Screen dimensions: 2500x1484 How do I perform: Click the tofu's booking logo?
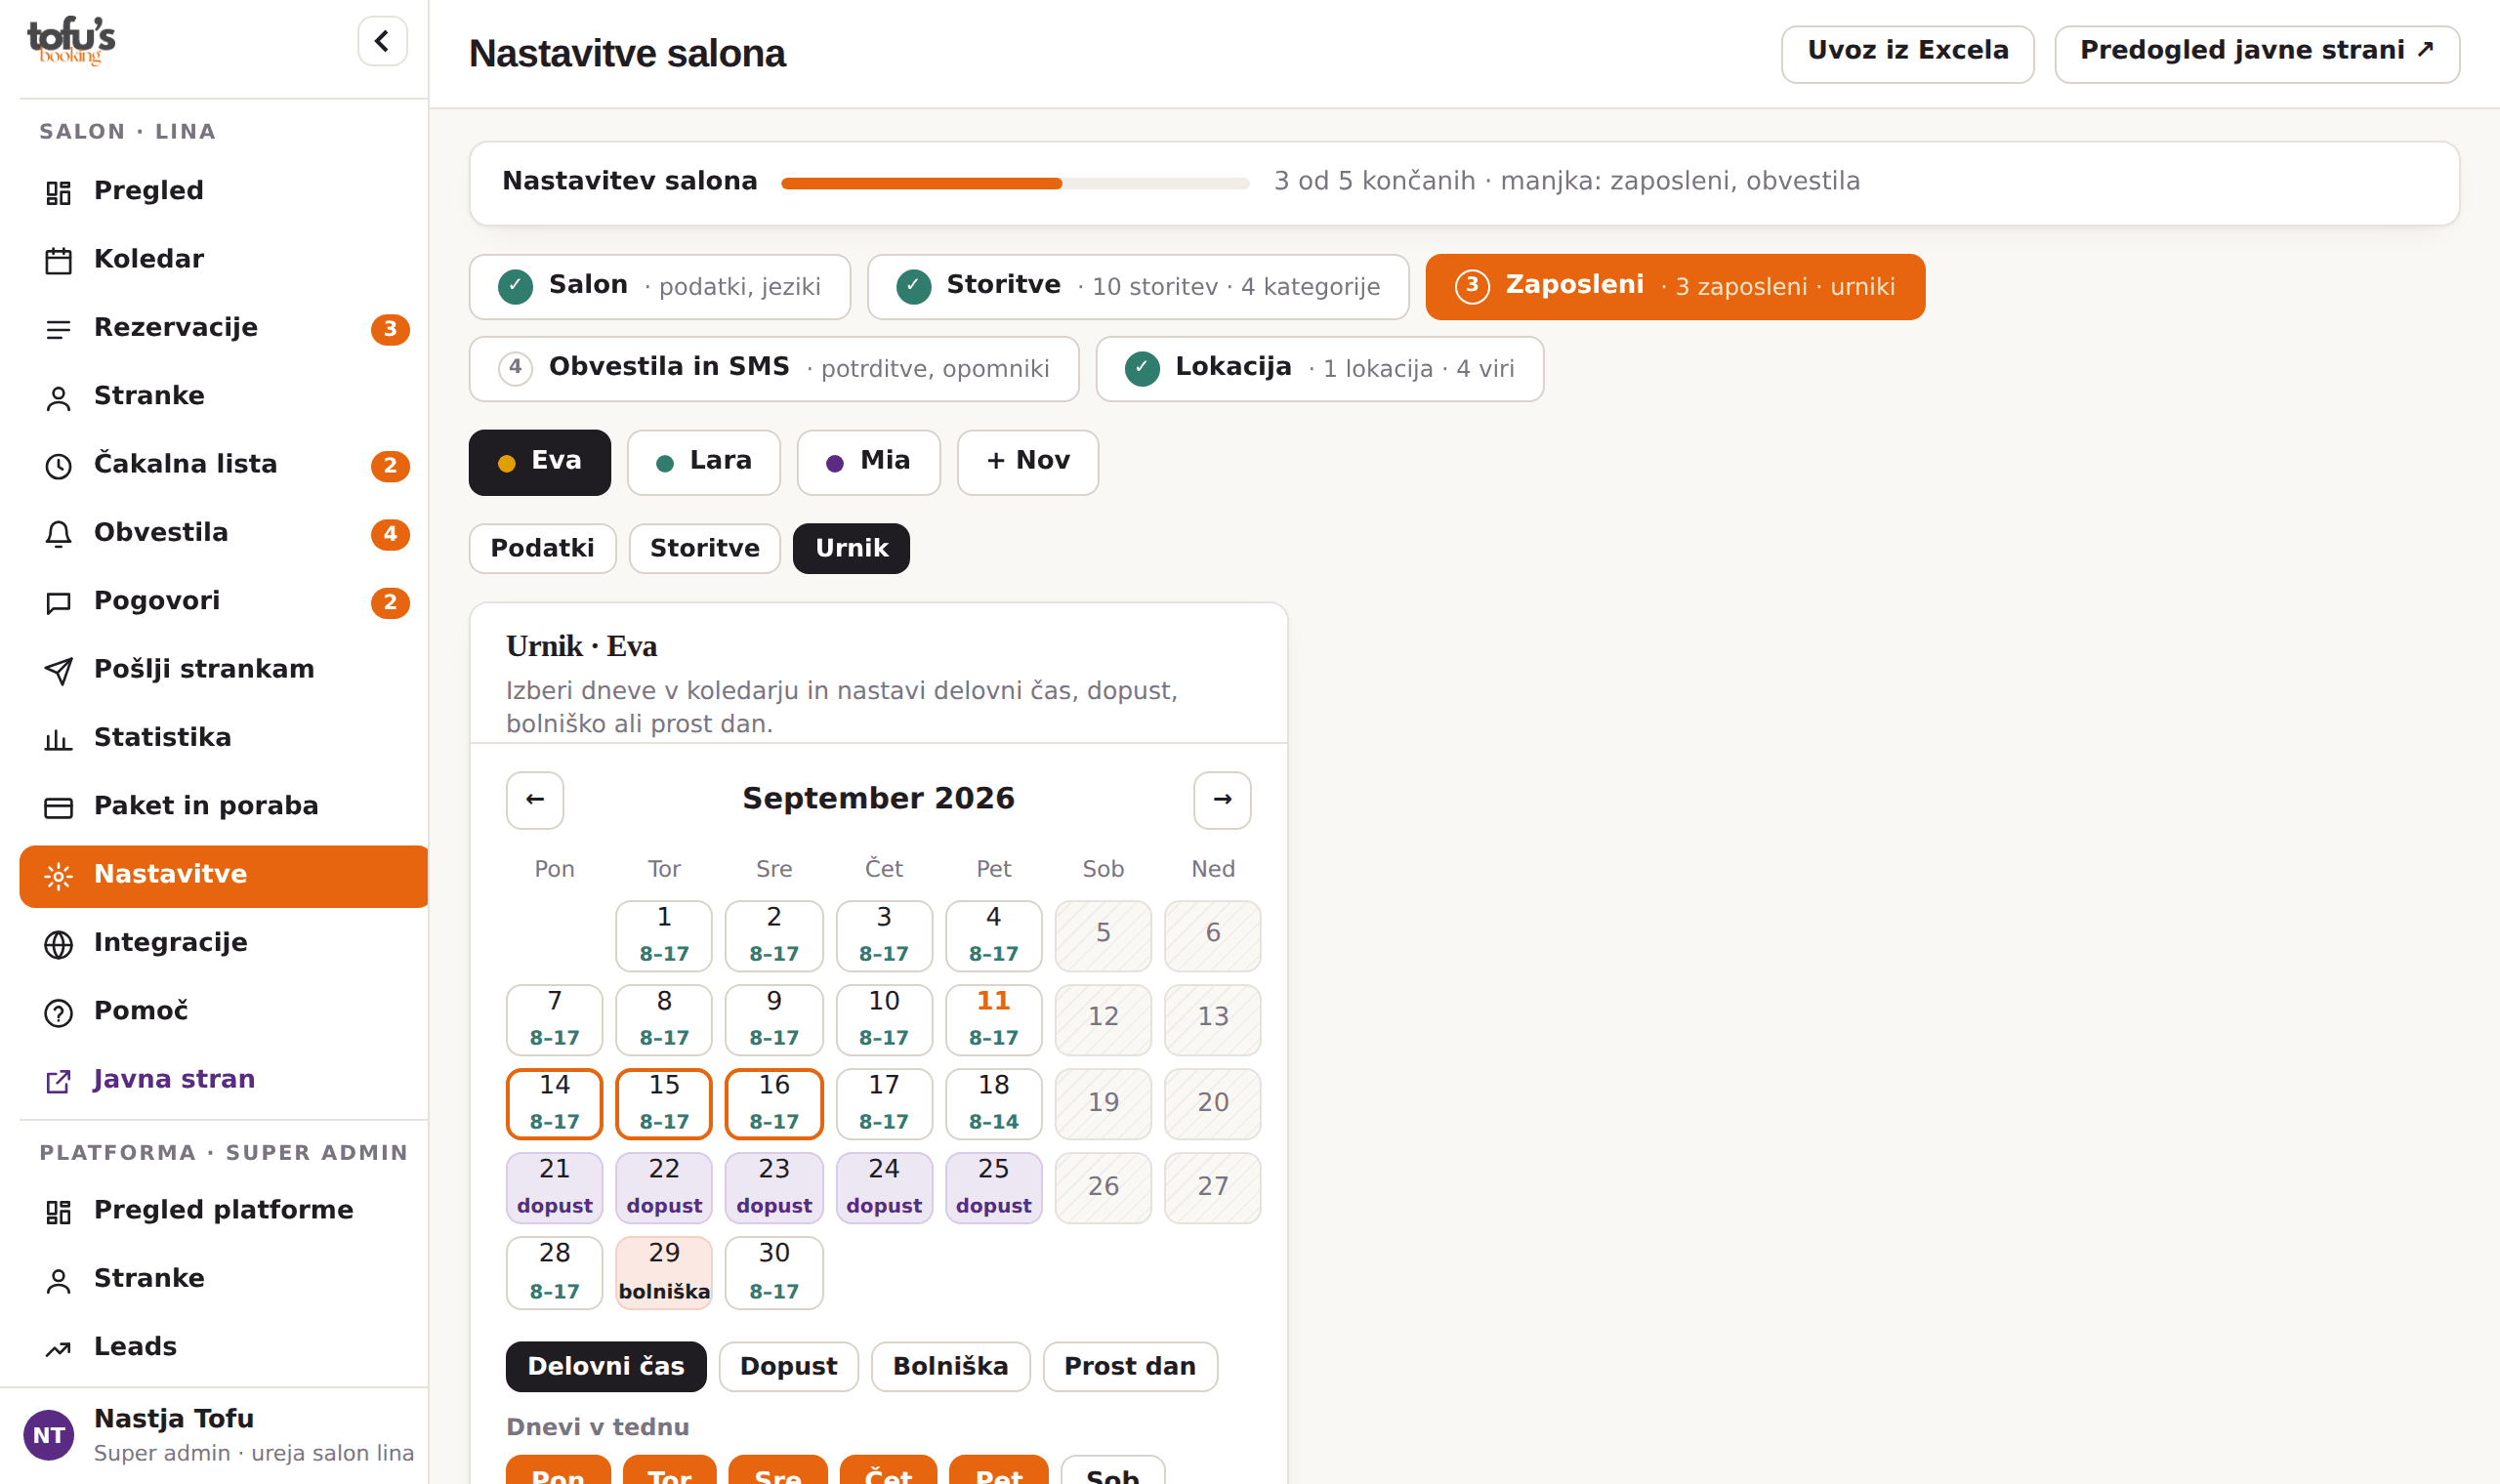point(70,41)
